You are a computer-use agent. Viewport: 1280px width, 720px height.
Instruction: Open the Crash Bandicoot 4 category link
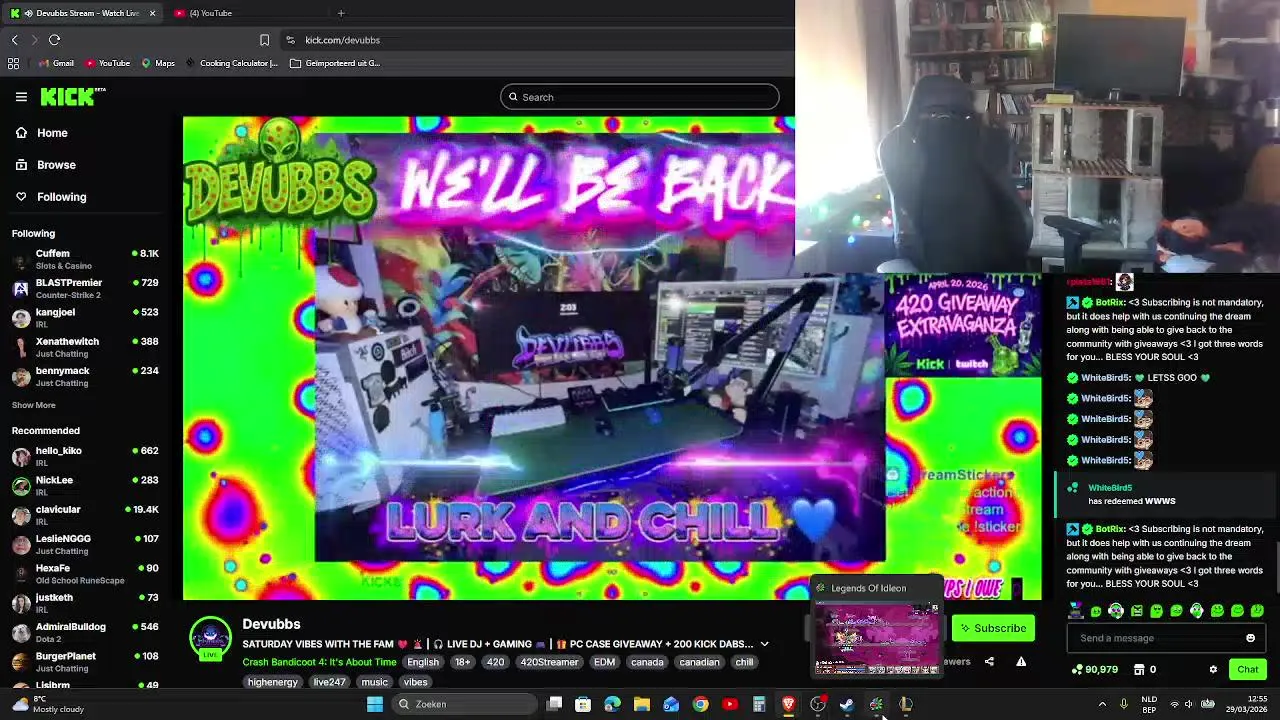coord(319,662)
